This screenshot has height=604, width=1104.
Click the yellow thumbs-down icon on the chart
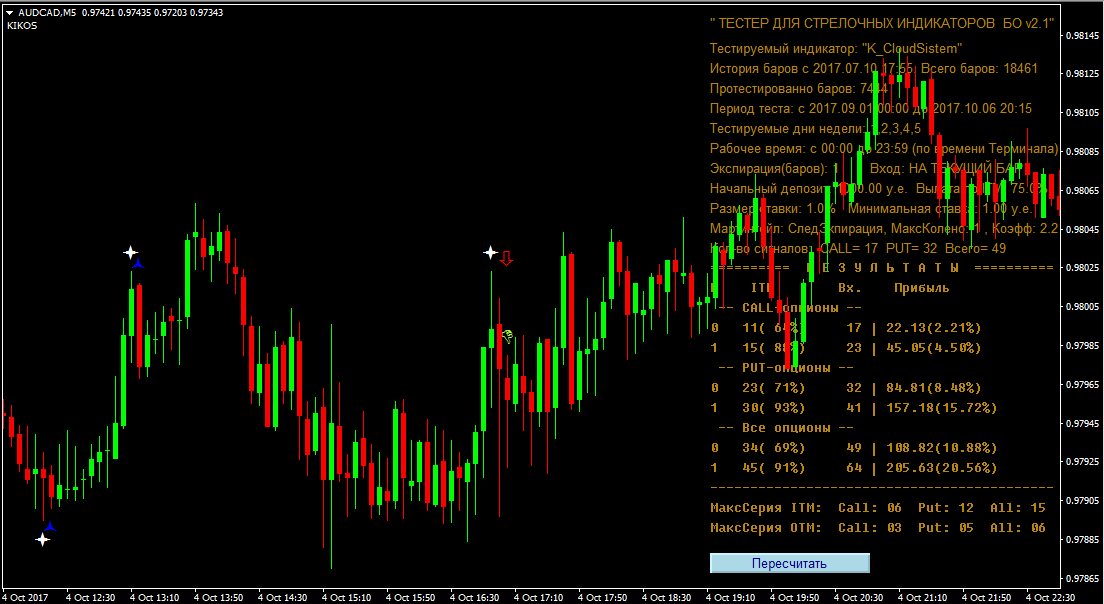coord(507,336)
